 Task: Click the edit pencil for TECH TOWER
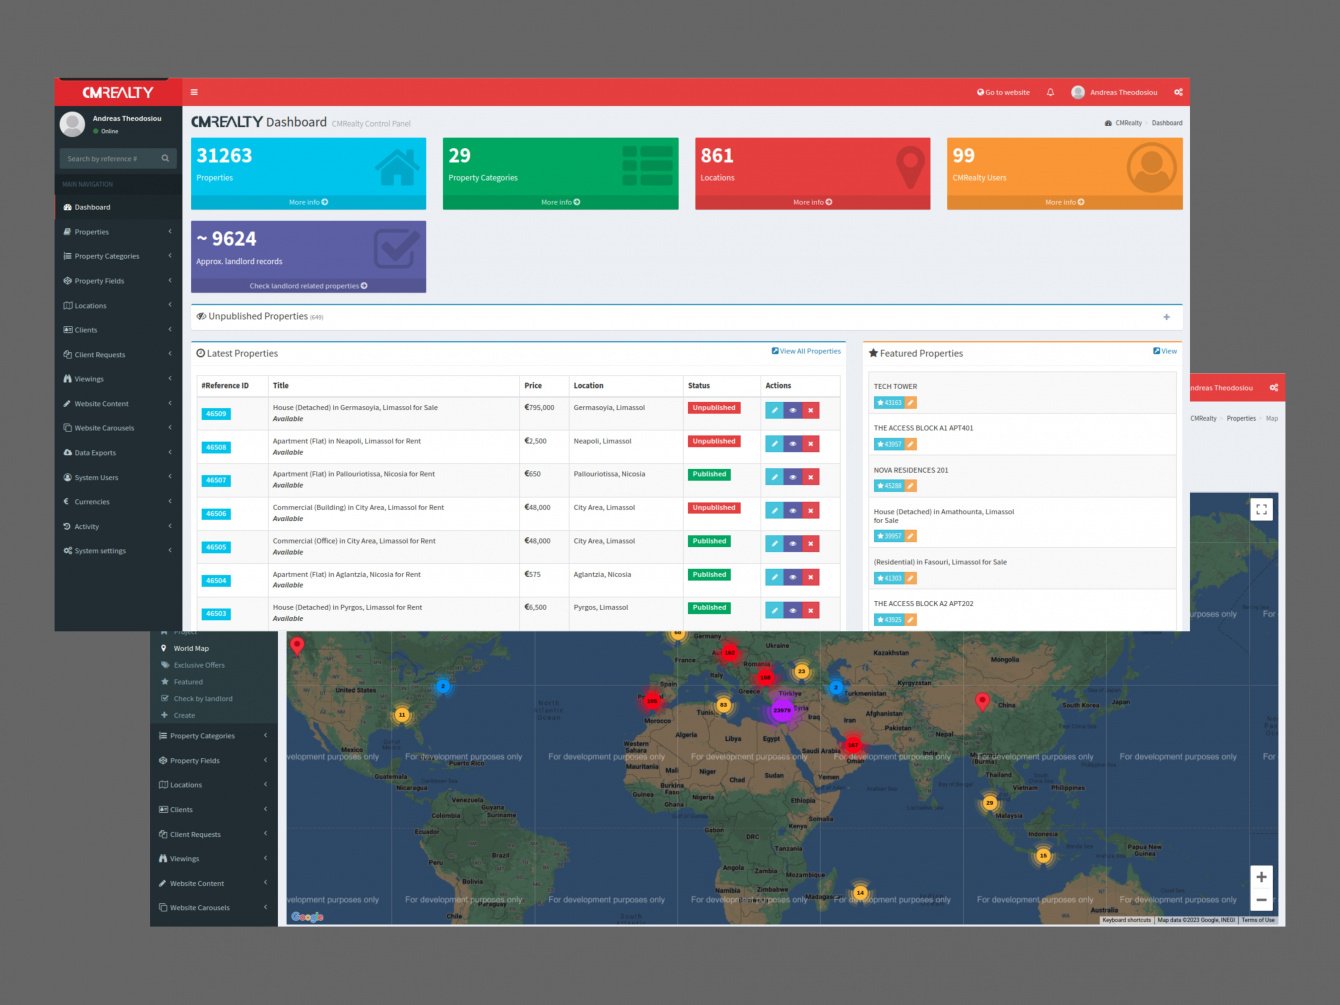pyautogui.click(x=911, y=403)
